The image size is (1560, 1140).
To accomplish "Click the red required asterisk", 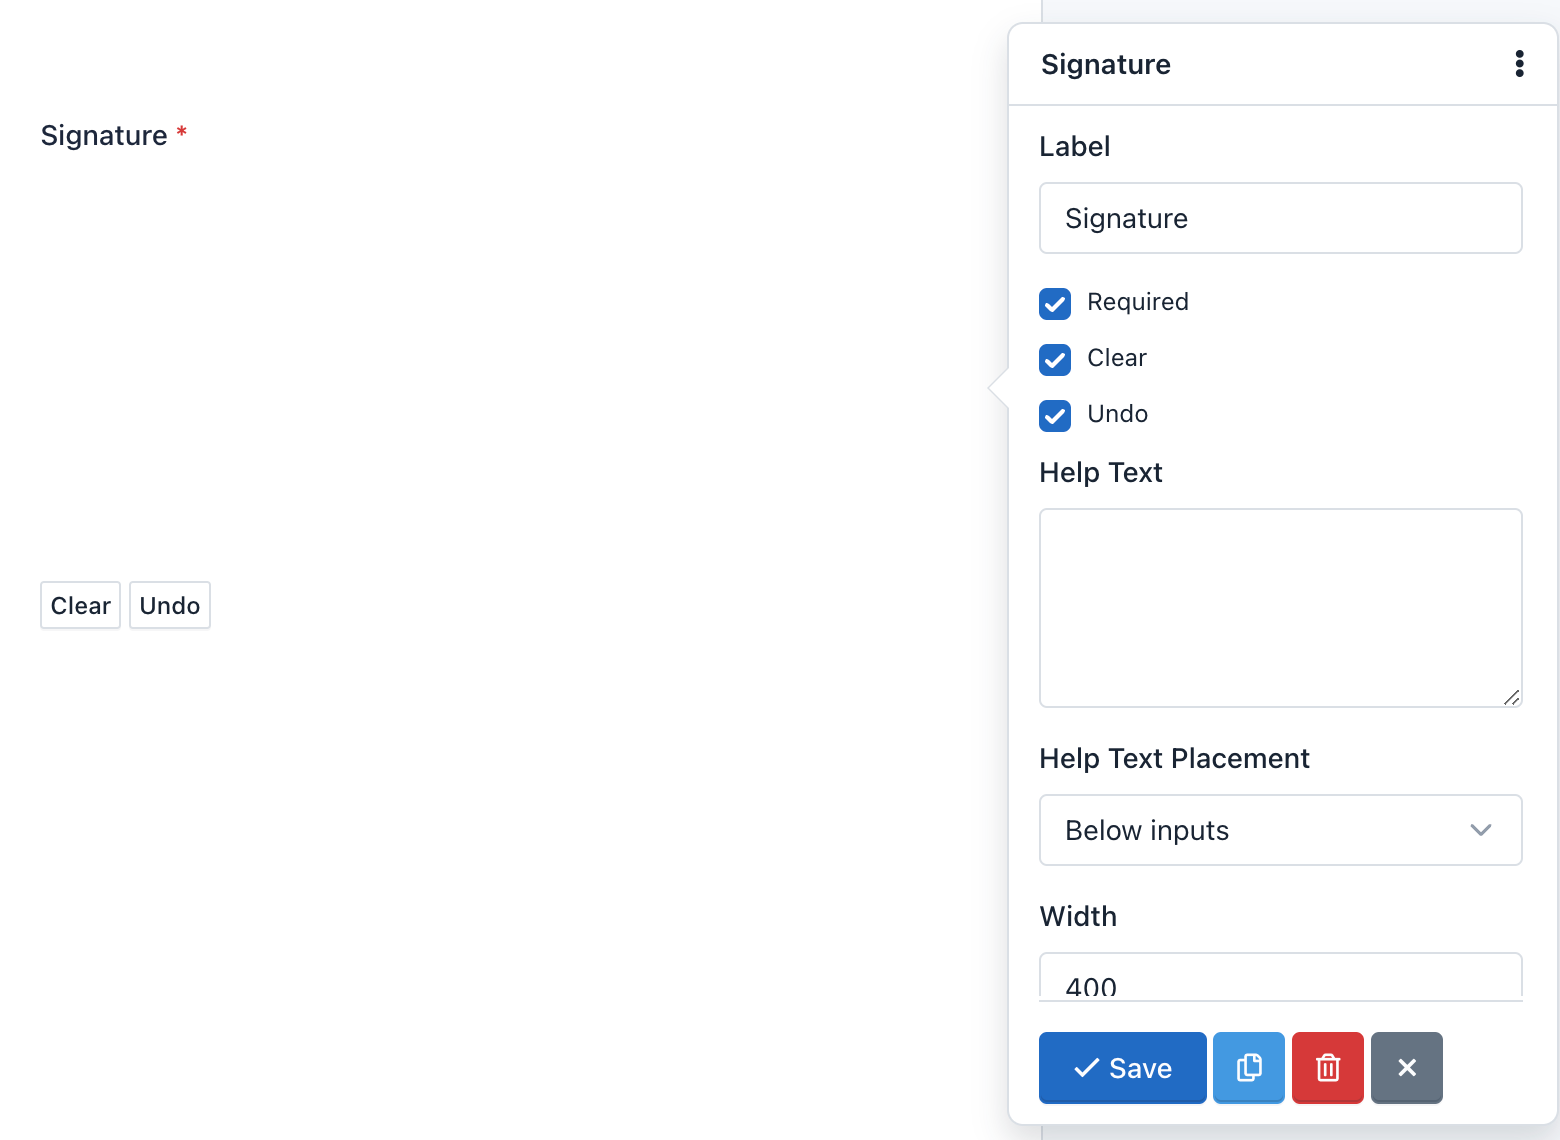I will (181, 131).
